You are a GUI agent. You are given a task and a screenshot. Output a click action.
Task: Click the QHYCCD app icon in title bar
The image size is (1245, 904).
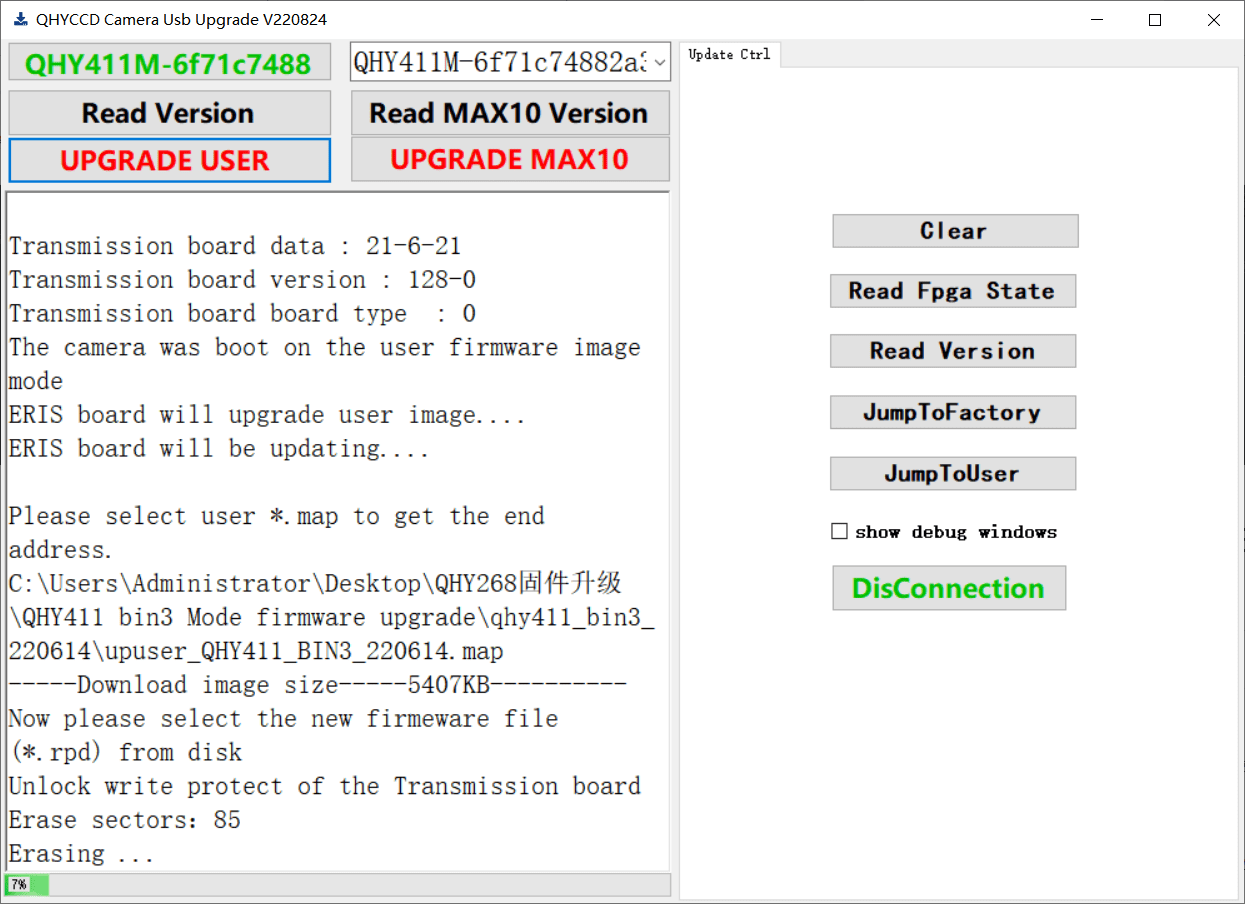(x=20, y=19)
